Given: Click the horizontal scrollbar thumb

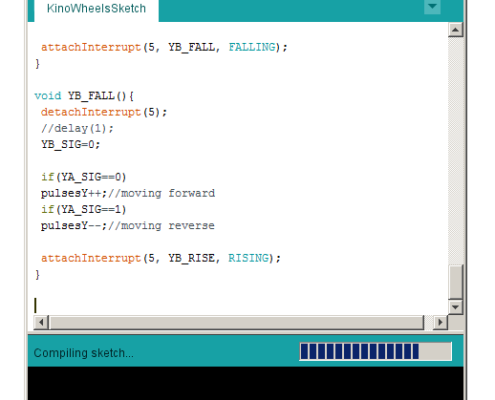Looking at the screenshot, I should pyautogui.click(x=236, y=322).
